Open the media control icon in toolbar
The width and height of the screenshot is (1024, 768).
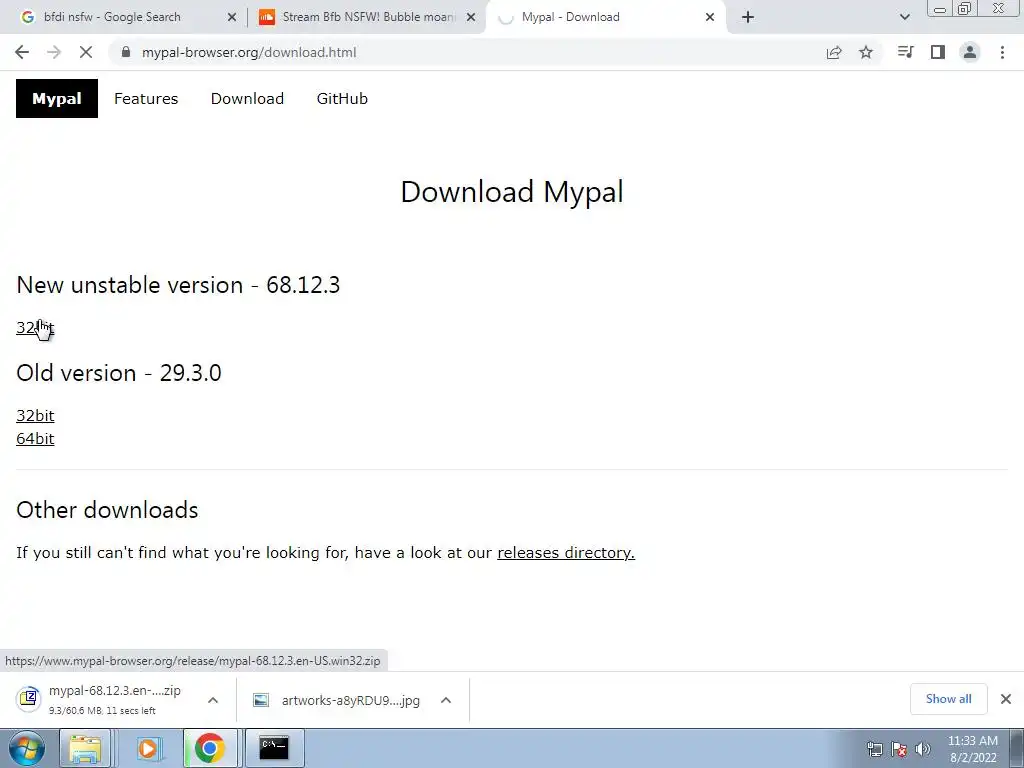pos(905,52)
